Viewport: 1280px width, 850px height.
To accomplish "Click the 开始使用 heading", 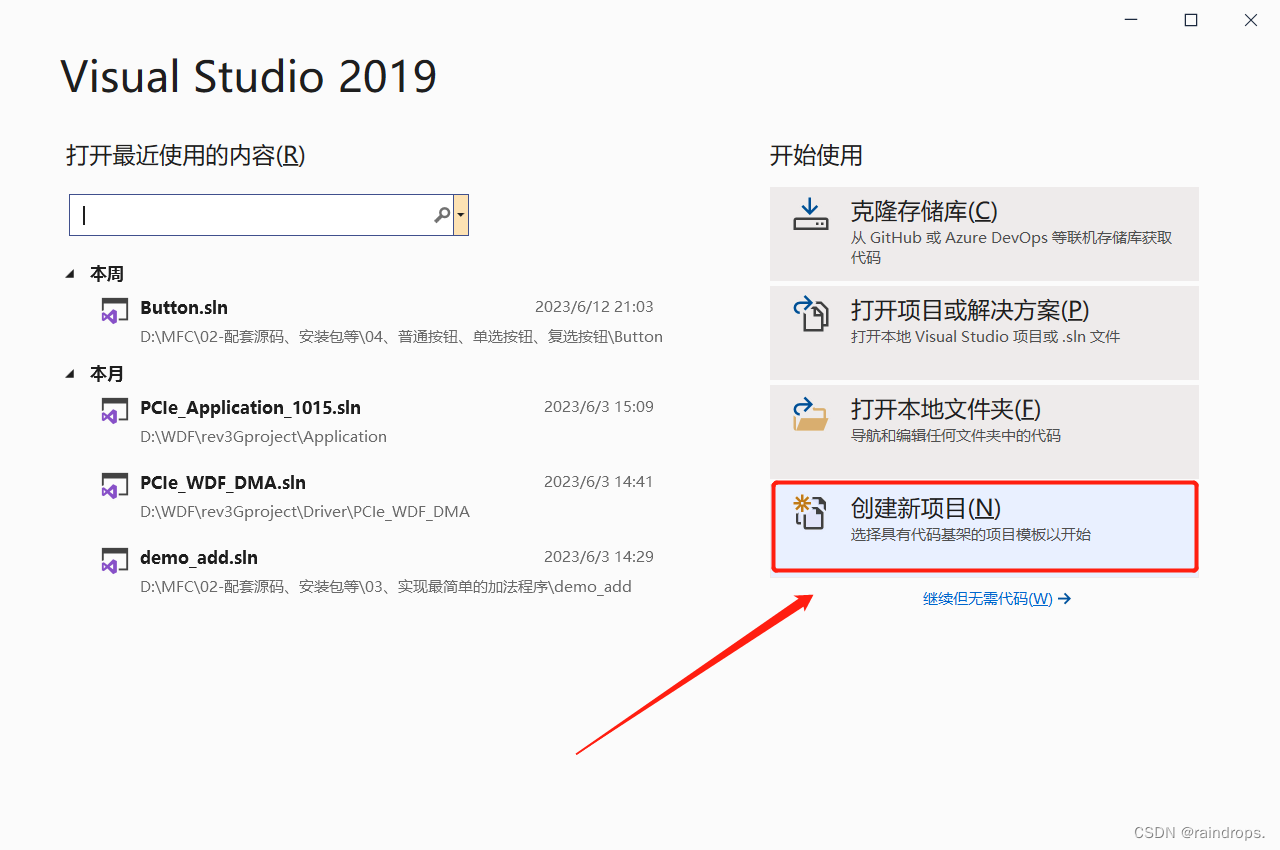I will 816,156.
